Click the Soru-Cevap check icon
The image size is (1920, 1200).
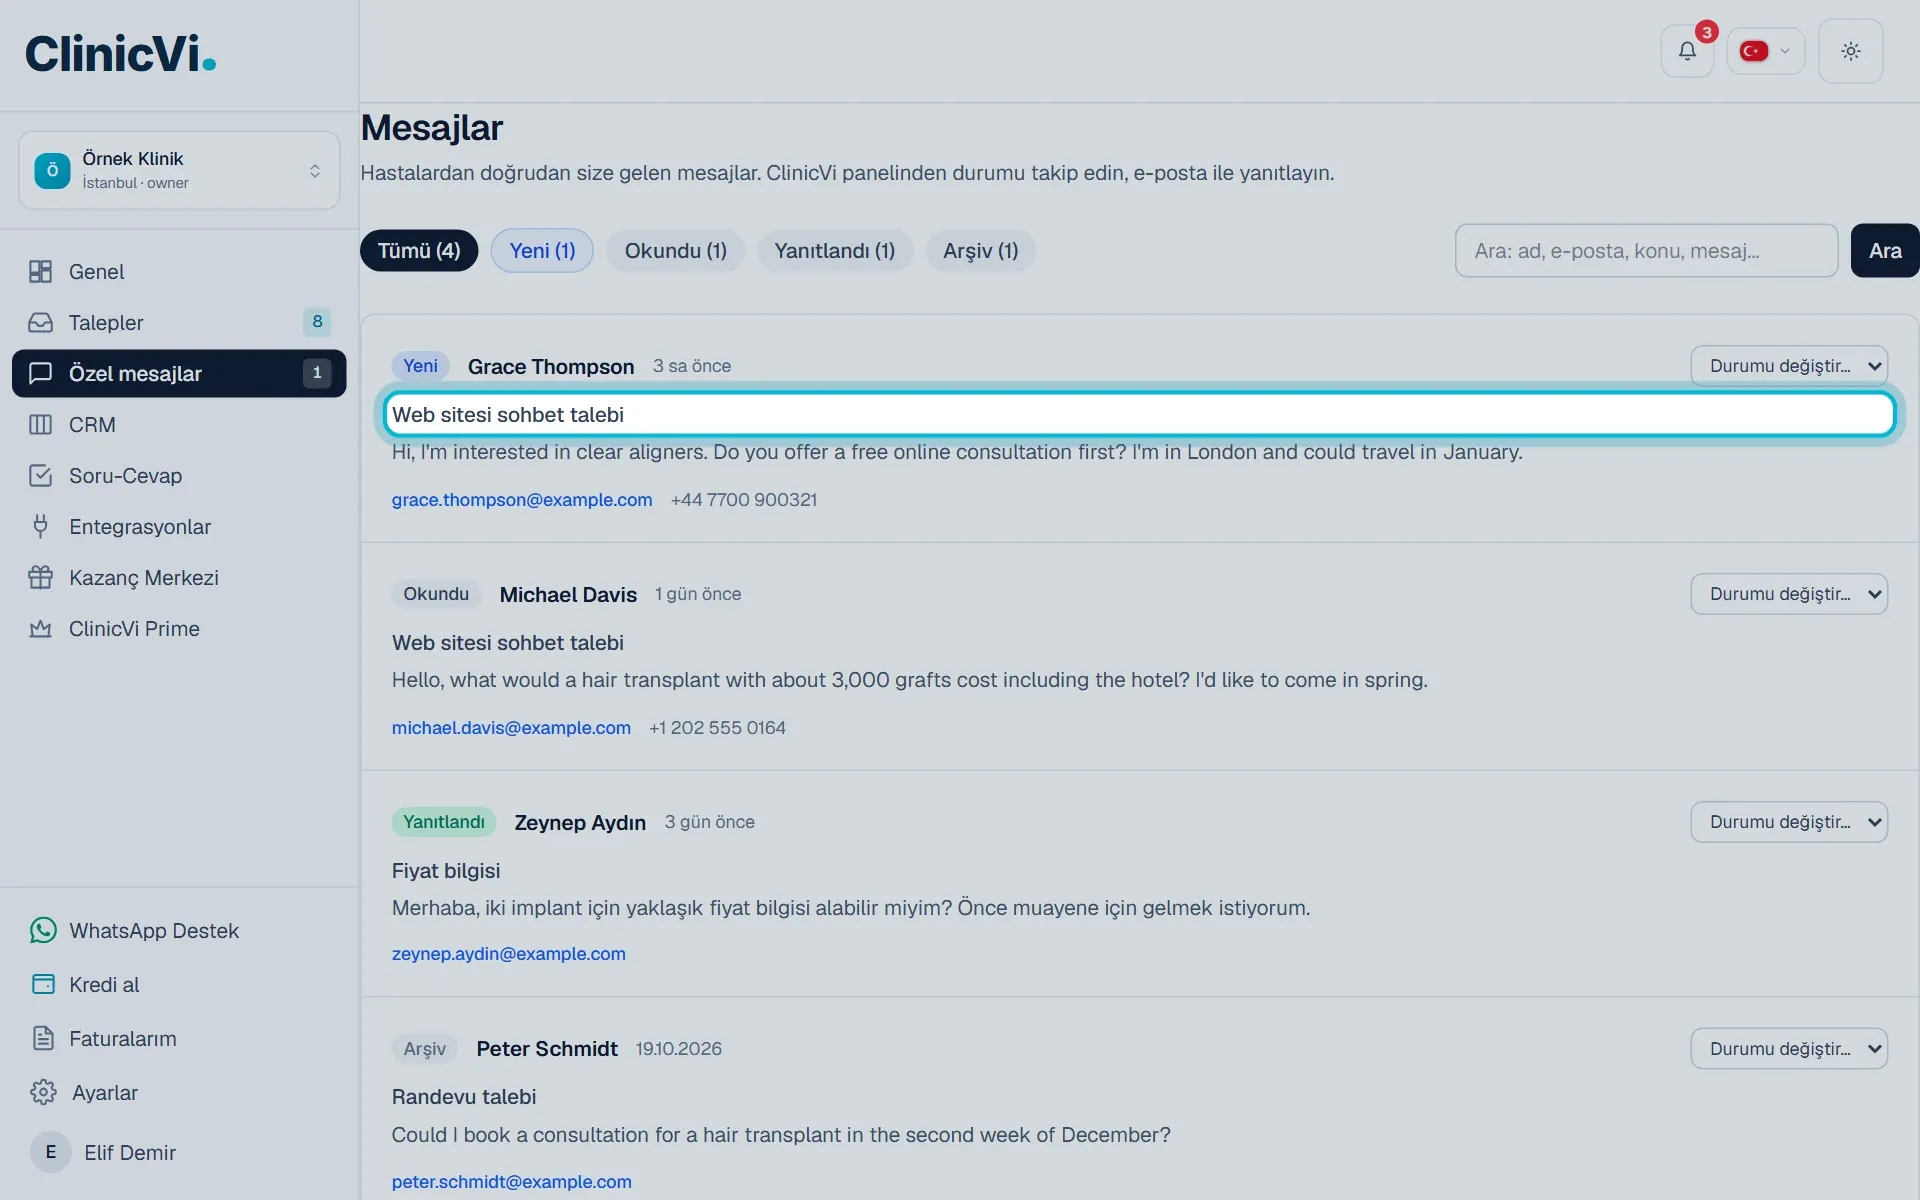pyautogui.click(x=40, y=476)
